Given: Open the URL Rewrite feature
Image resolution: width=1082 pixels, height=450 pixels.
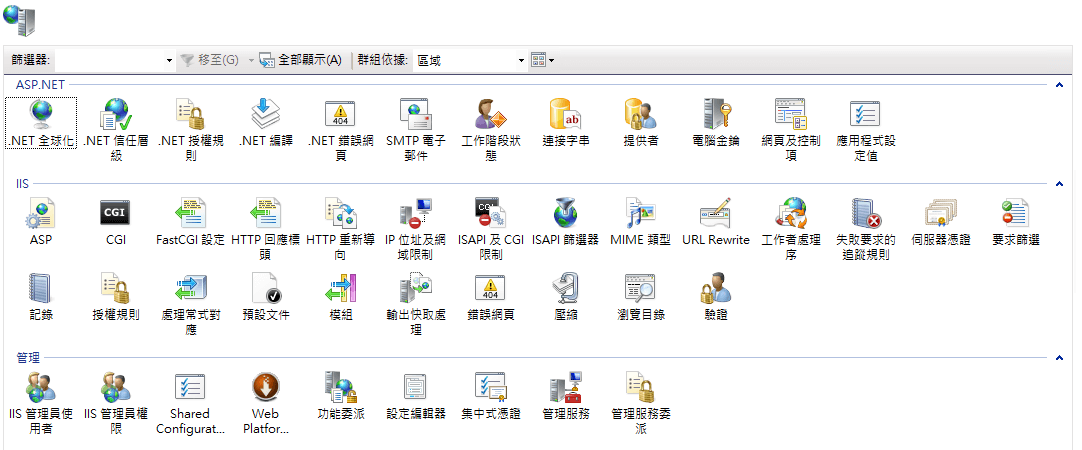Looking at the screenshot, I should (x=716, y=222).
